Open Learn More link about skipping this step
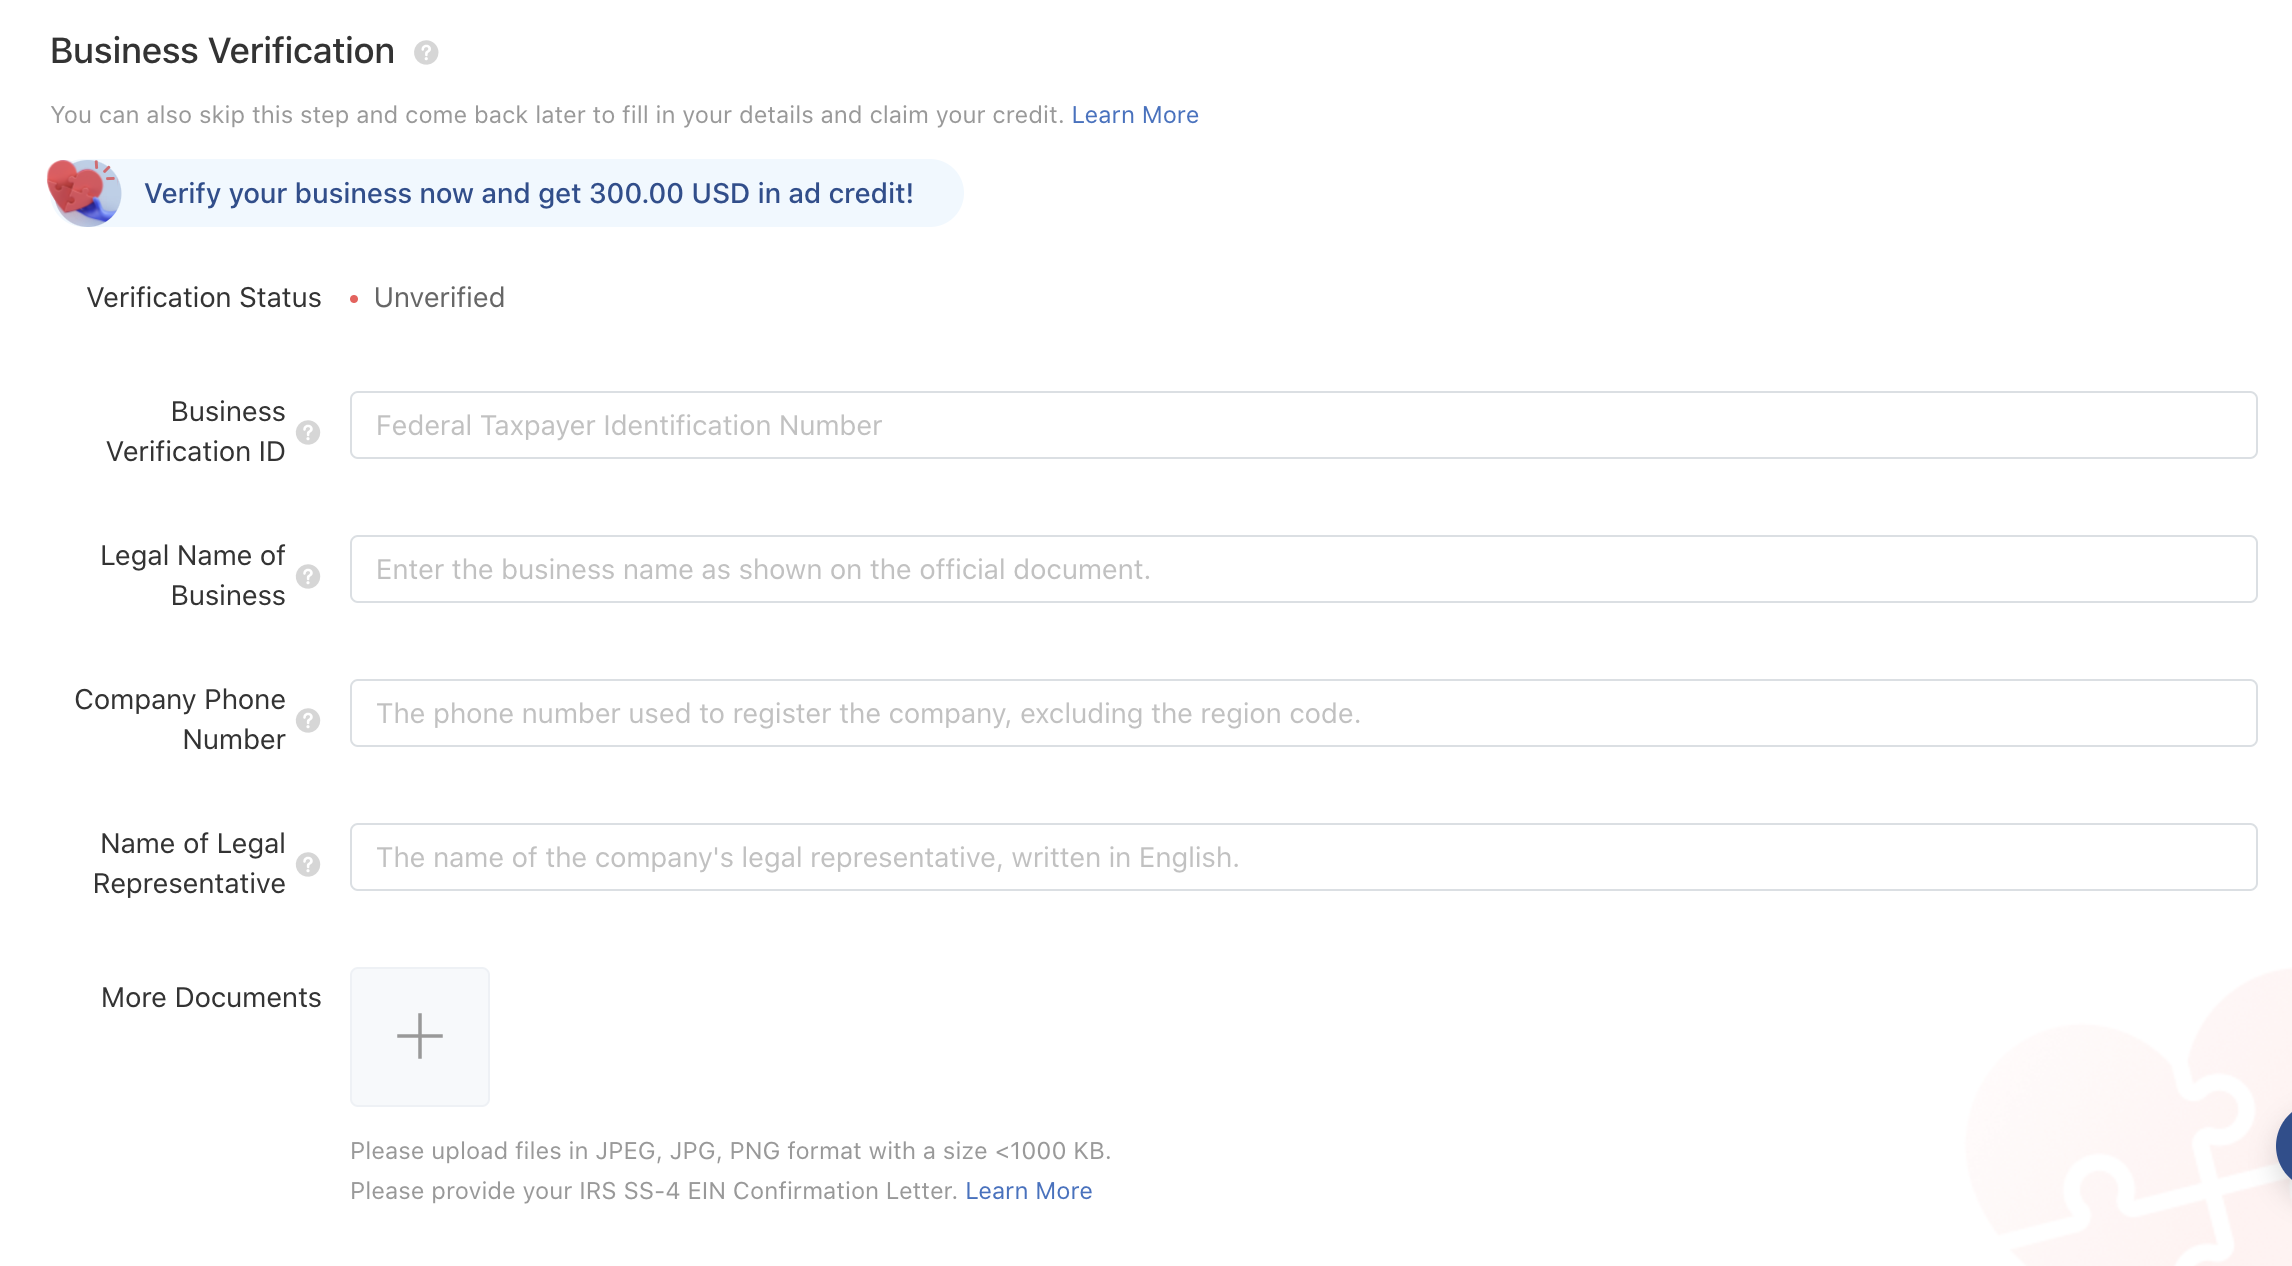 click(x=1134, y=115)
